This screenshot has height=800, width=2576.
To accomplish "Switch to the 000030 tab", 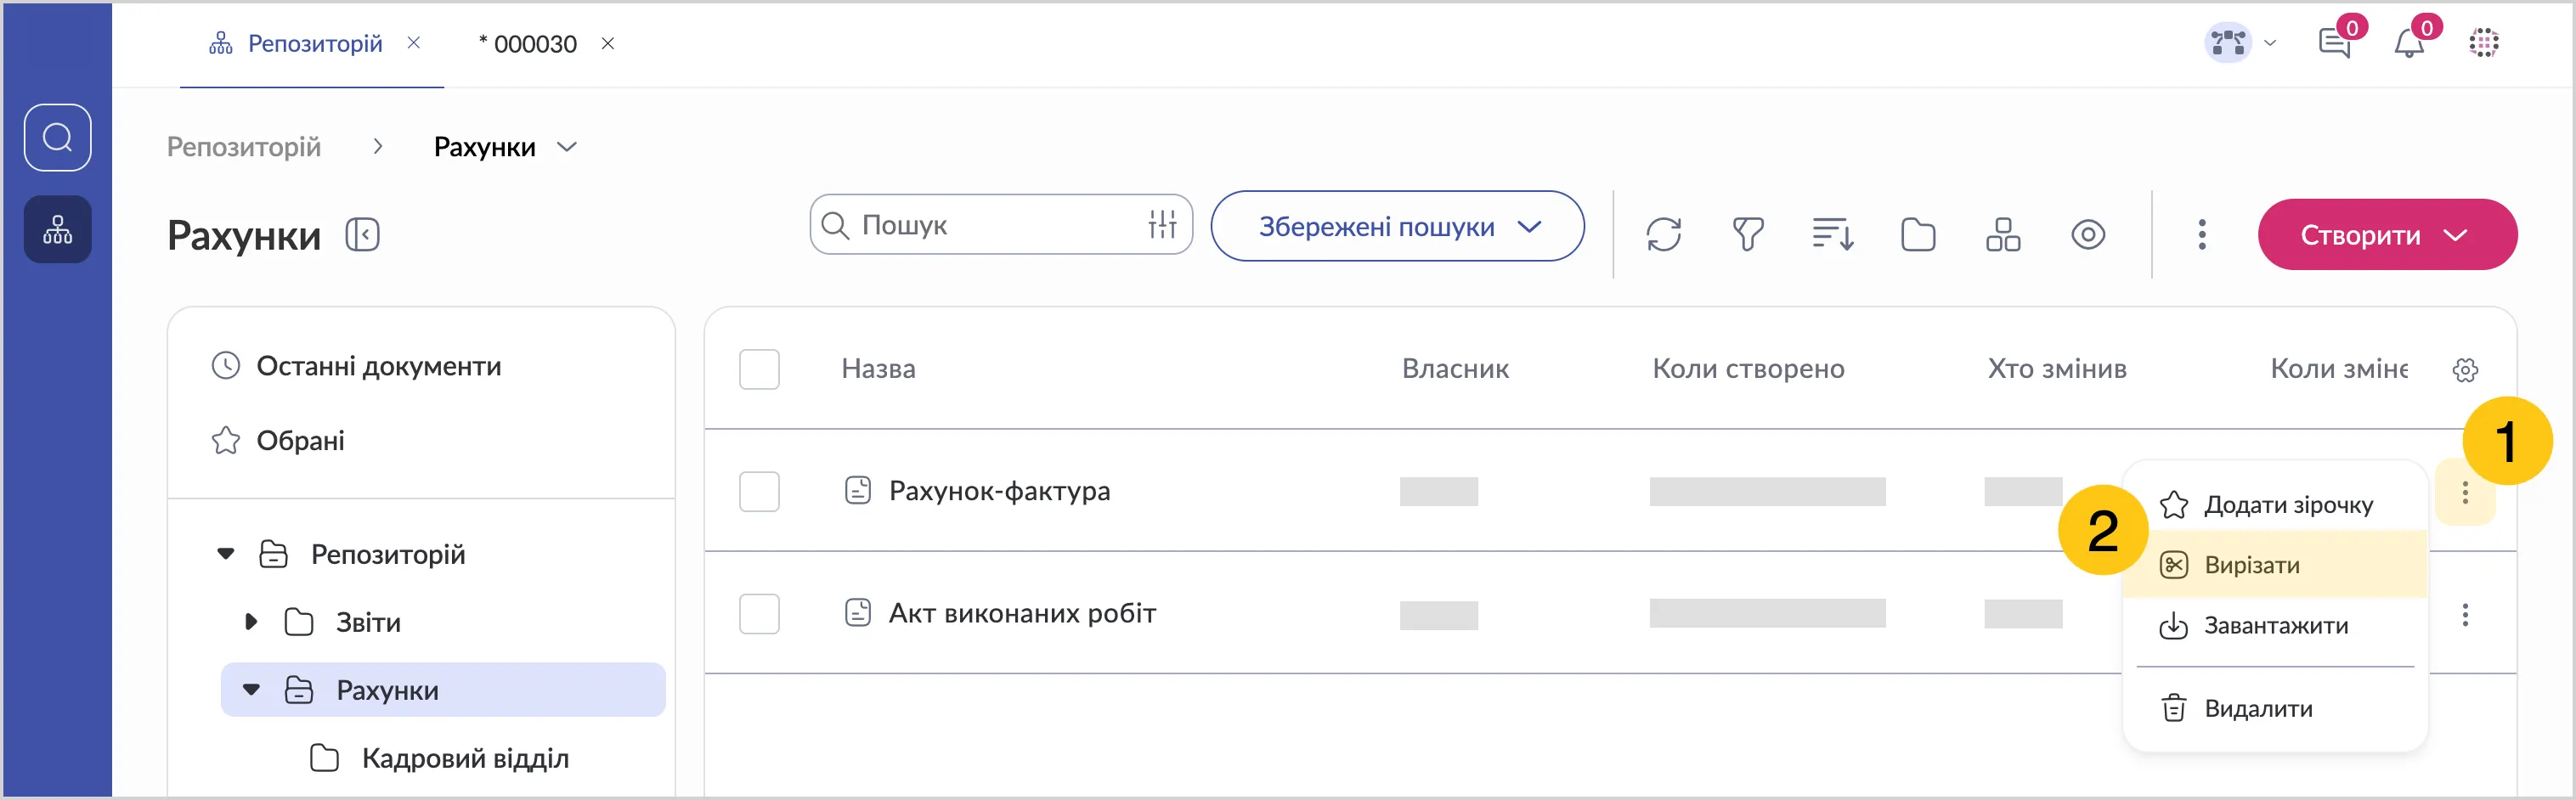I will (534, 44).
